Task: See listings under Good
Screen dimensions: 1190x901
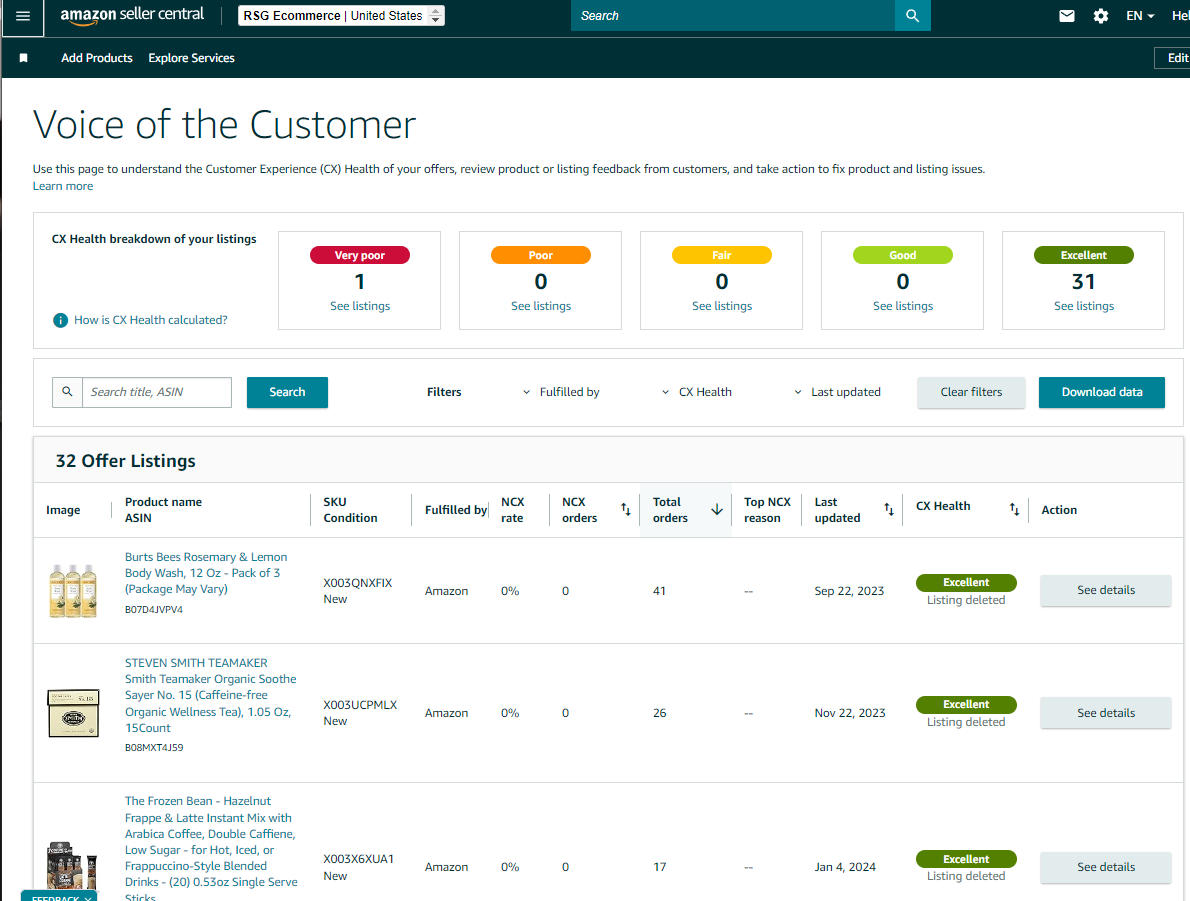Action: 903,306
